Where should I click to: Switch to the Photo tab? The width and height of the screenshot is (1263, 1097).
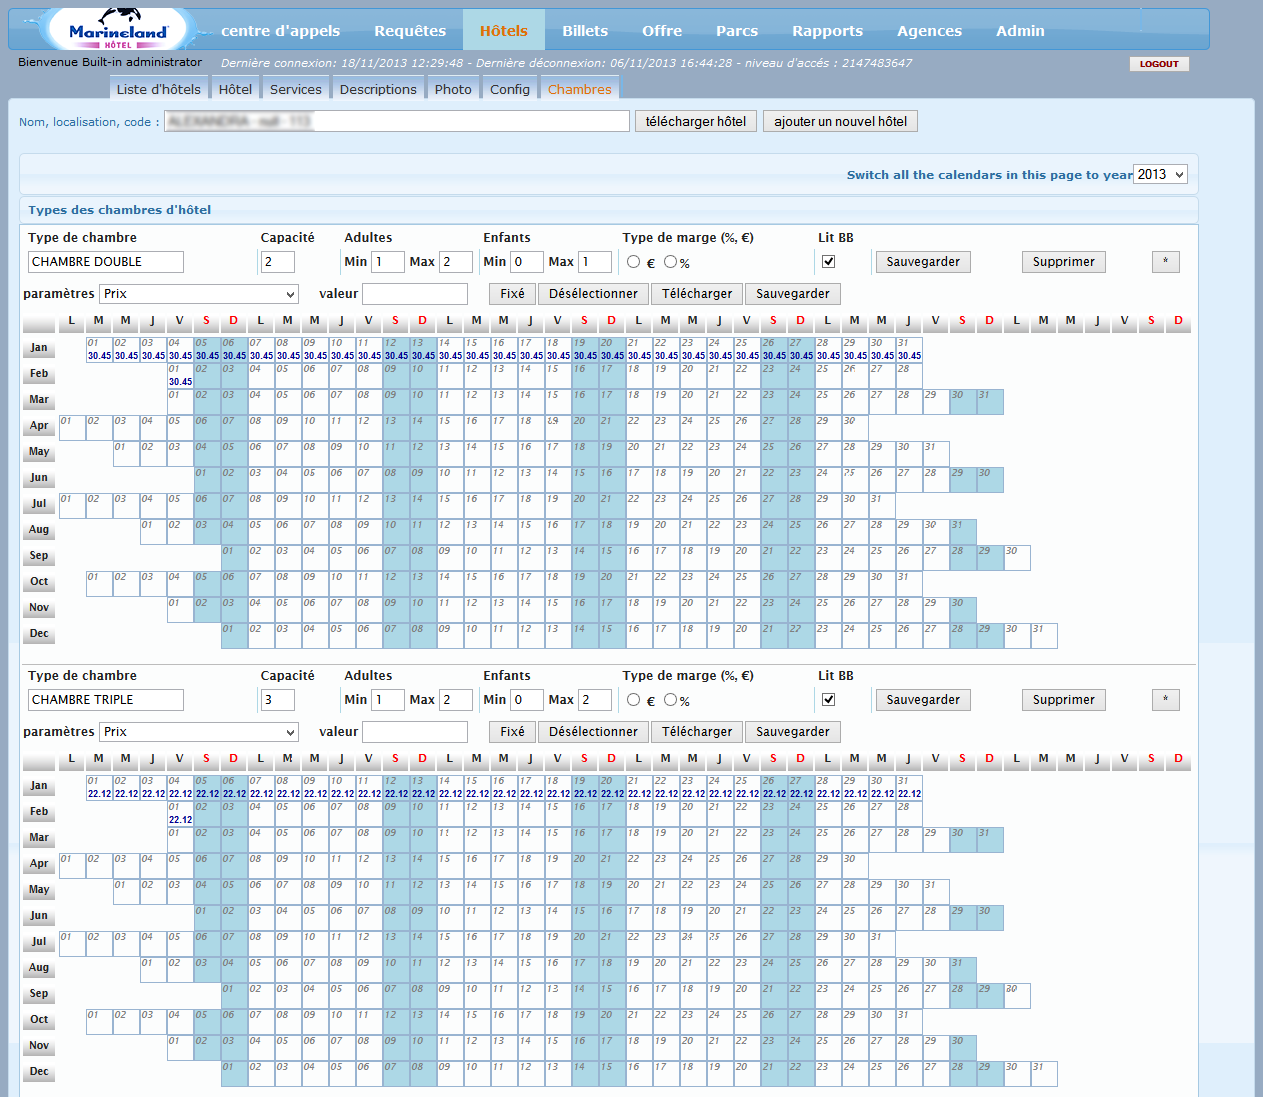tap(453, 89)
